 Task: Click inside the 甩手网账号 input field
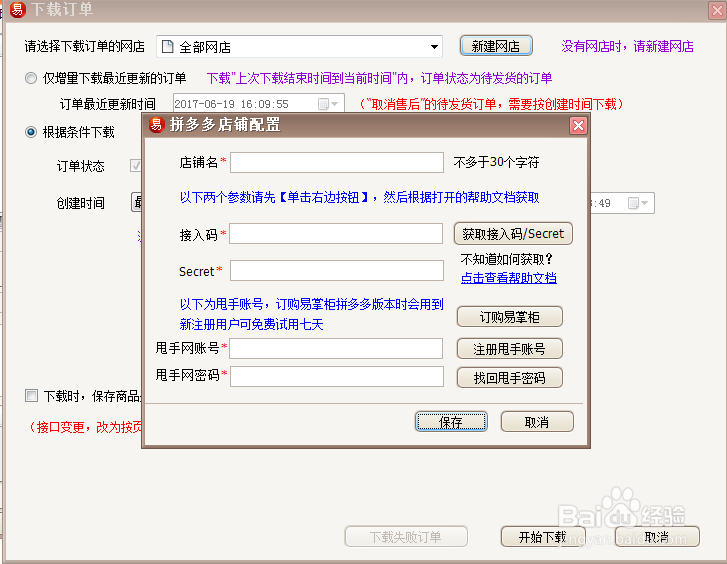[x=336, y=348]
